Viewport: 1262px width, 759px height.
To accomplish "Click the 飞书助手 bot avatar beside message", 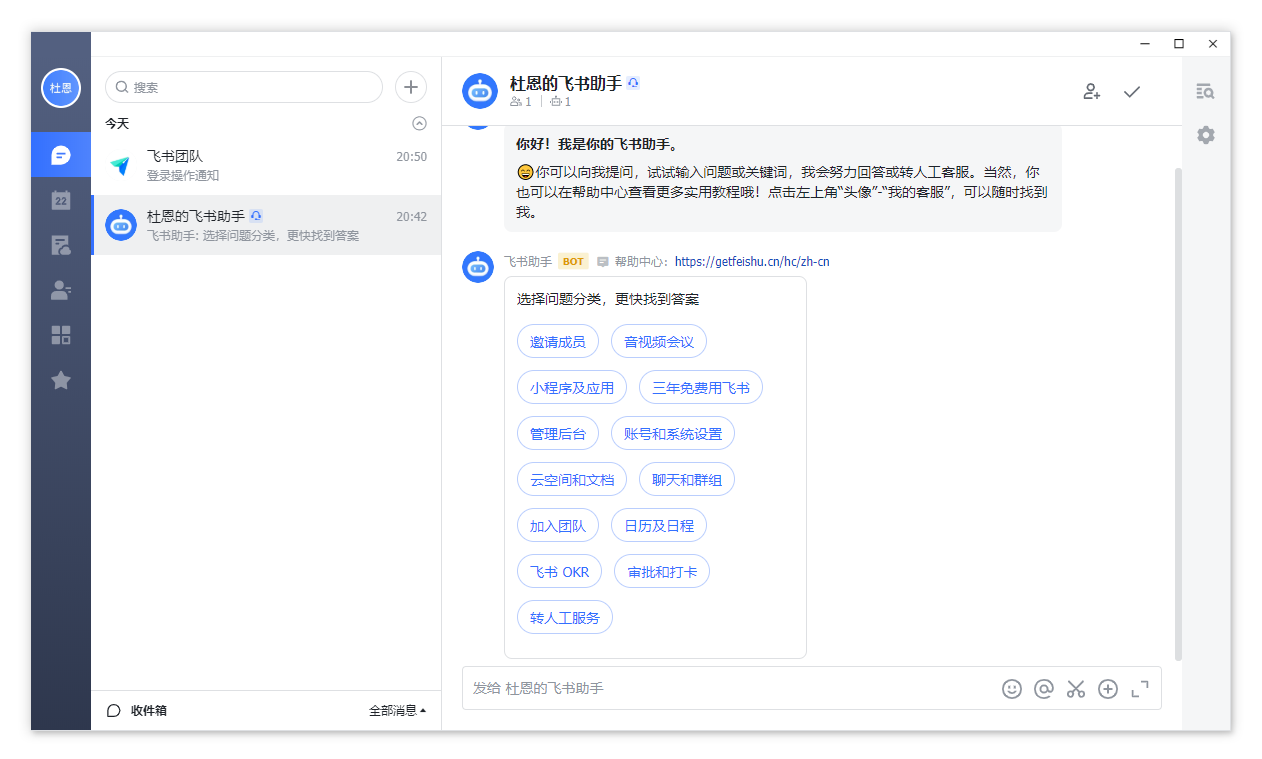I will tap(478, 267).
